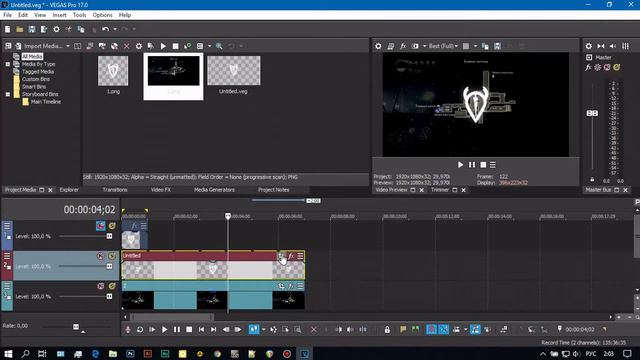Open the overlays dropdown next to grid icon

click(476, 46)
